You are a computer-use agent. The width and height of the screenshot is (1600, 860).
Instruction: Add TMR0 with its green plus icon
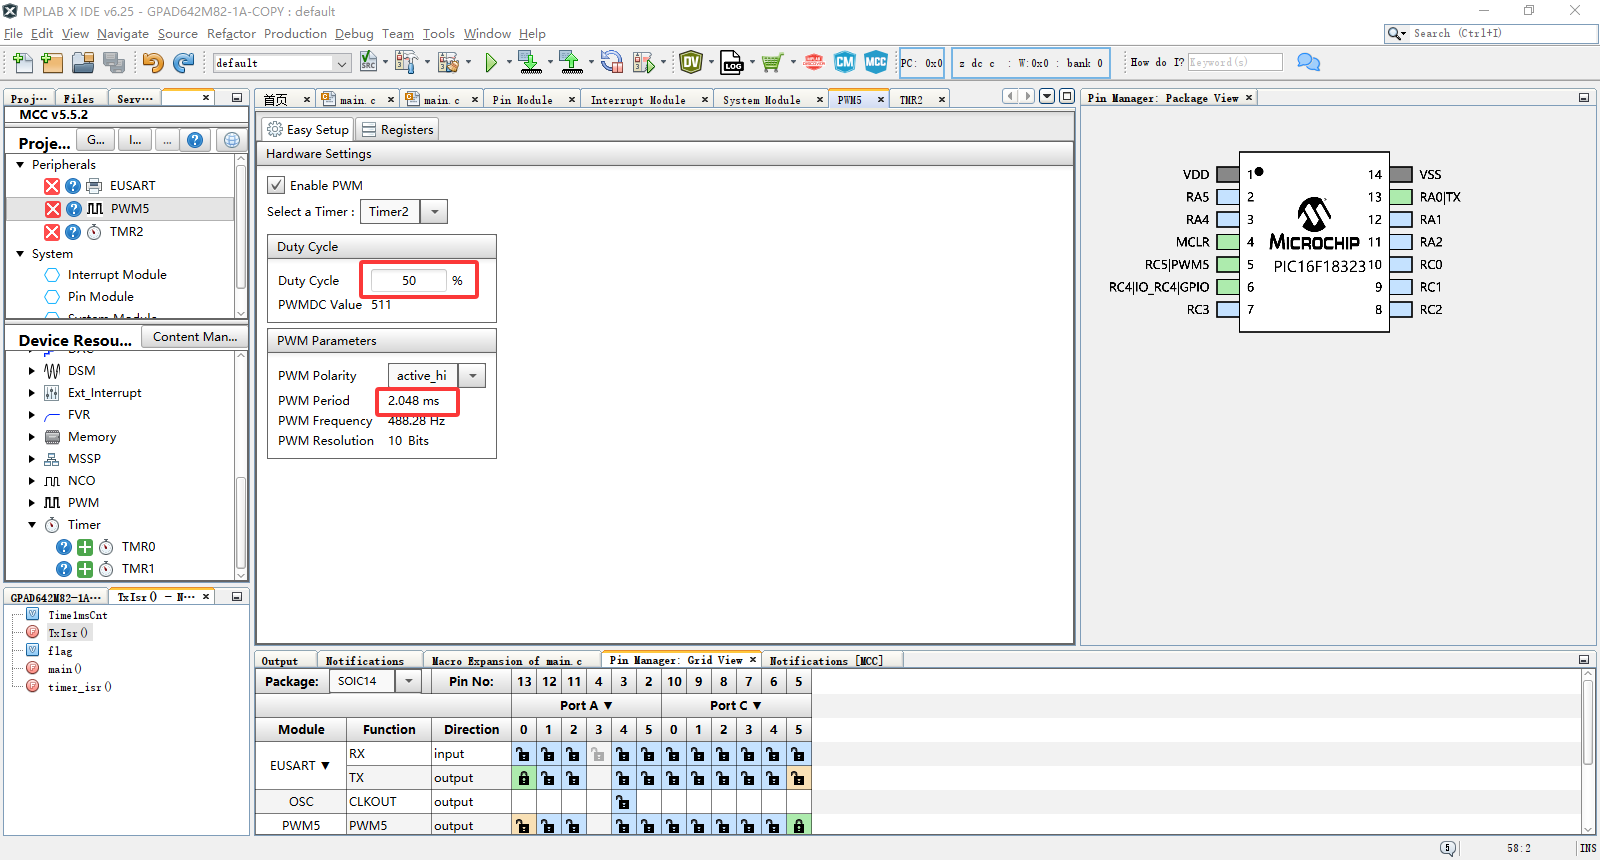pos(85,547)
